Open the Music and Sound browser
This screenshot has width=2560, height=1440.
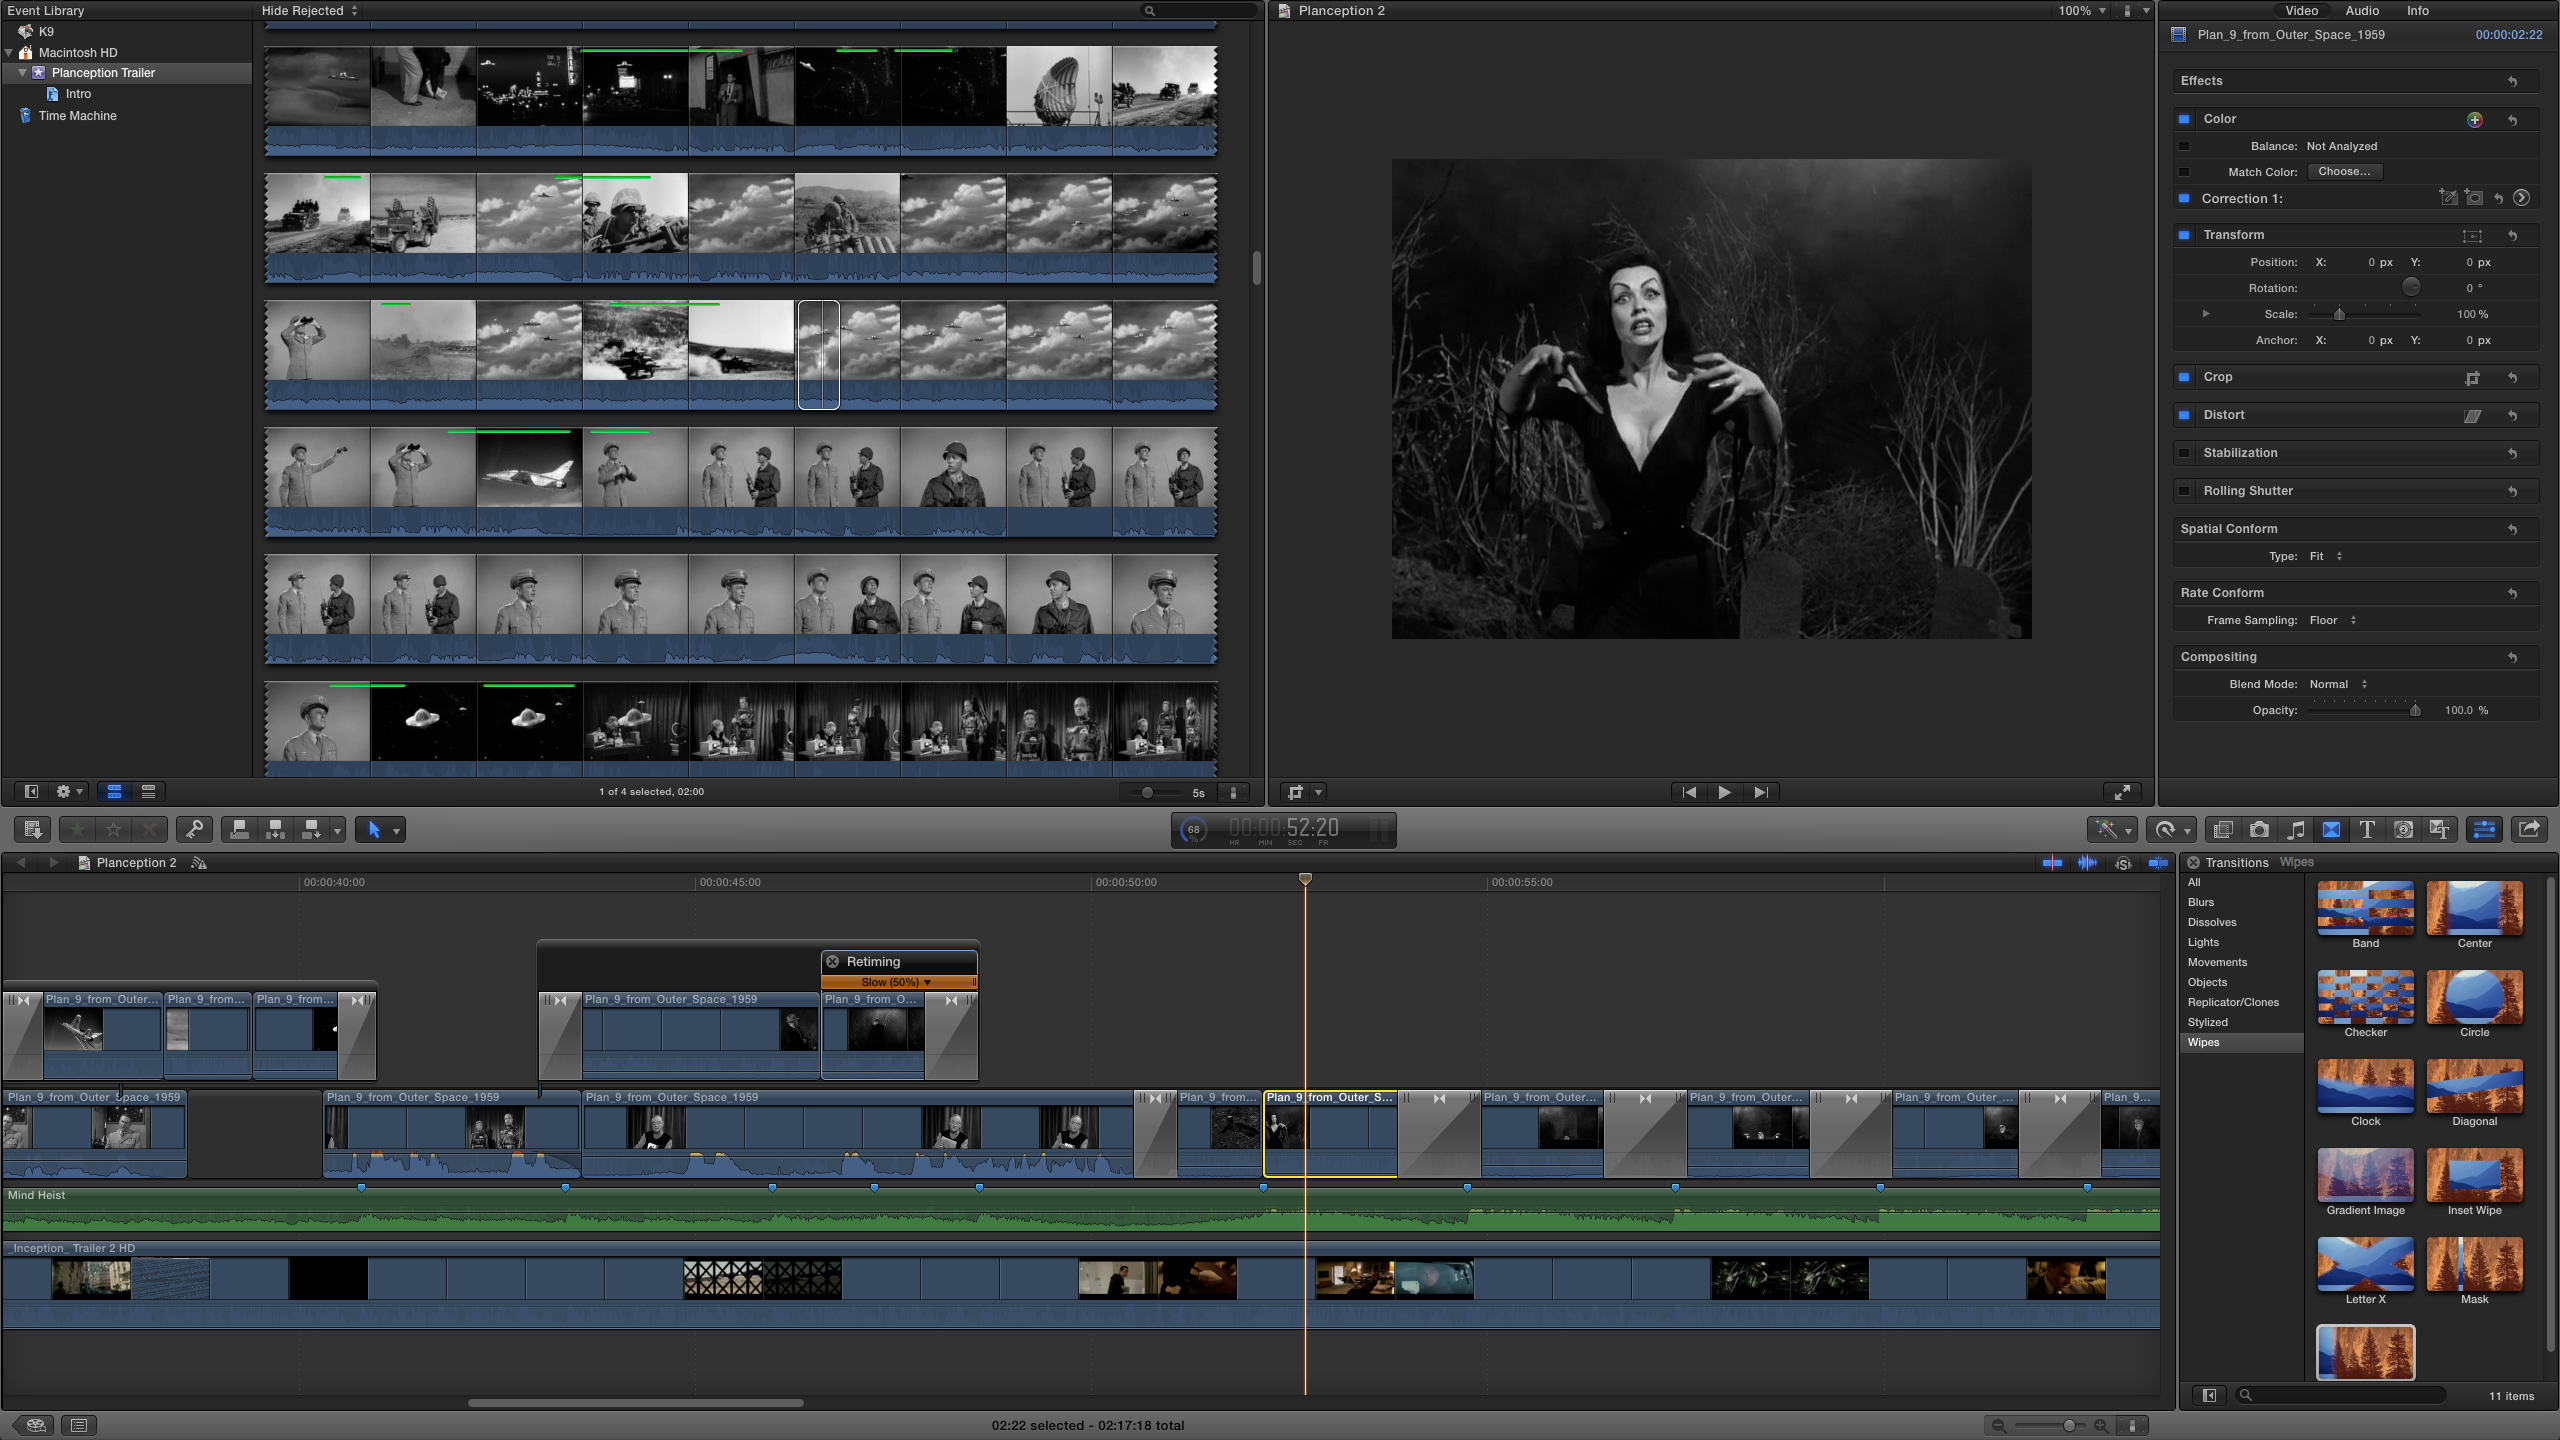coord(2296,829)
